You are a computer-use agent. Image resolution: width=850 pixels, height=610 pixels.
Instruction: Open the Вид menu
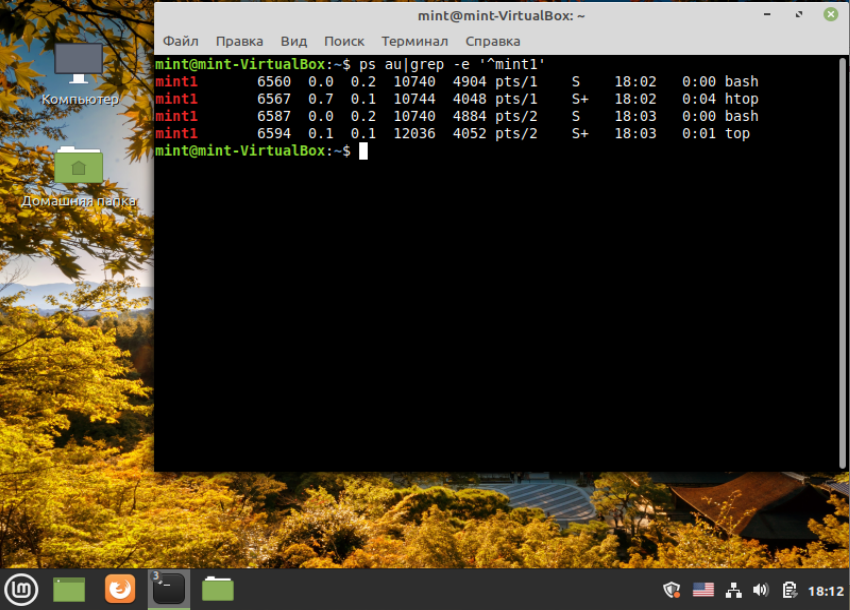click(293, 41)
